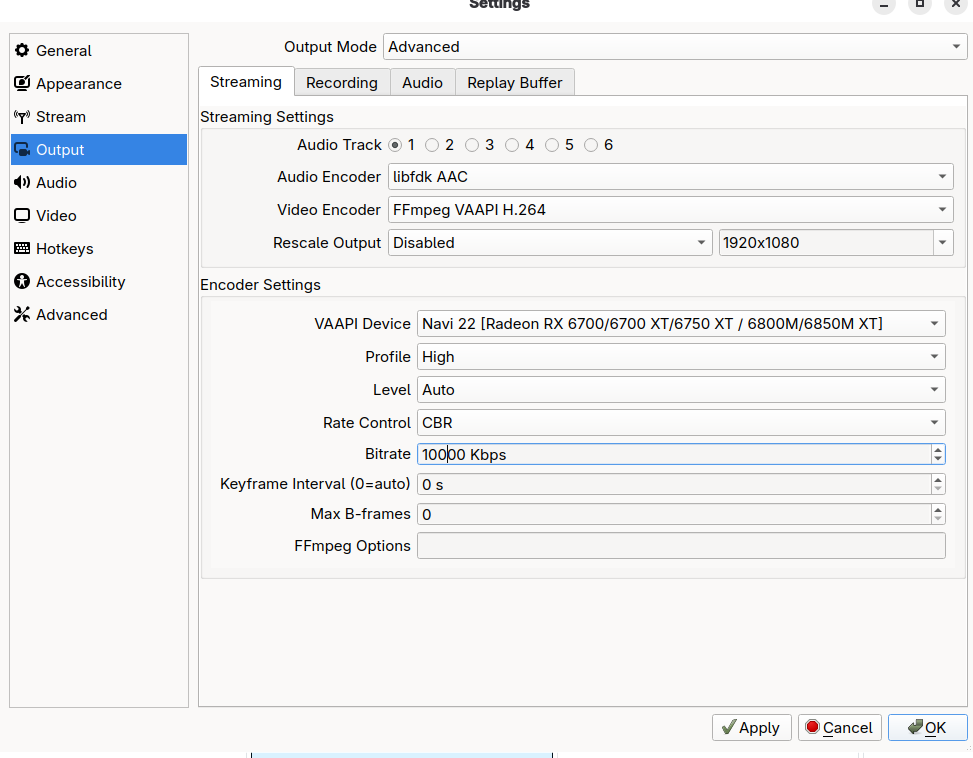This screenshot has width=973, height=758.
Task: Open Accessibility settings icon
Action: tap(22, 282)
